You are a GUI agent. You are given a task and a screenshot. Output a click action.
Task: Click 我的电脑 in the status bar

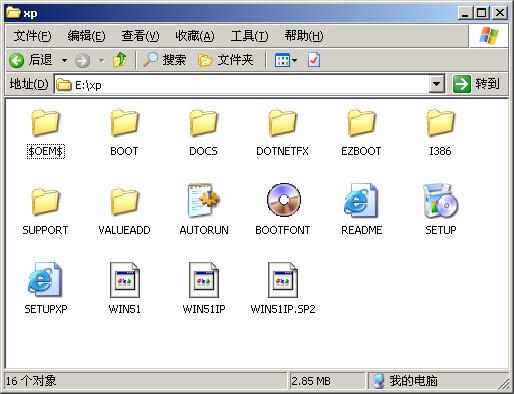pos(413,381)
